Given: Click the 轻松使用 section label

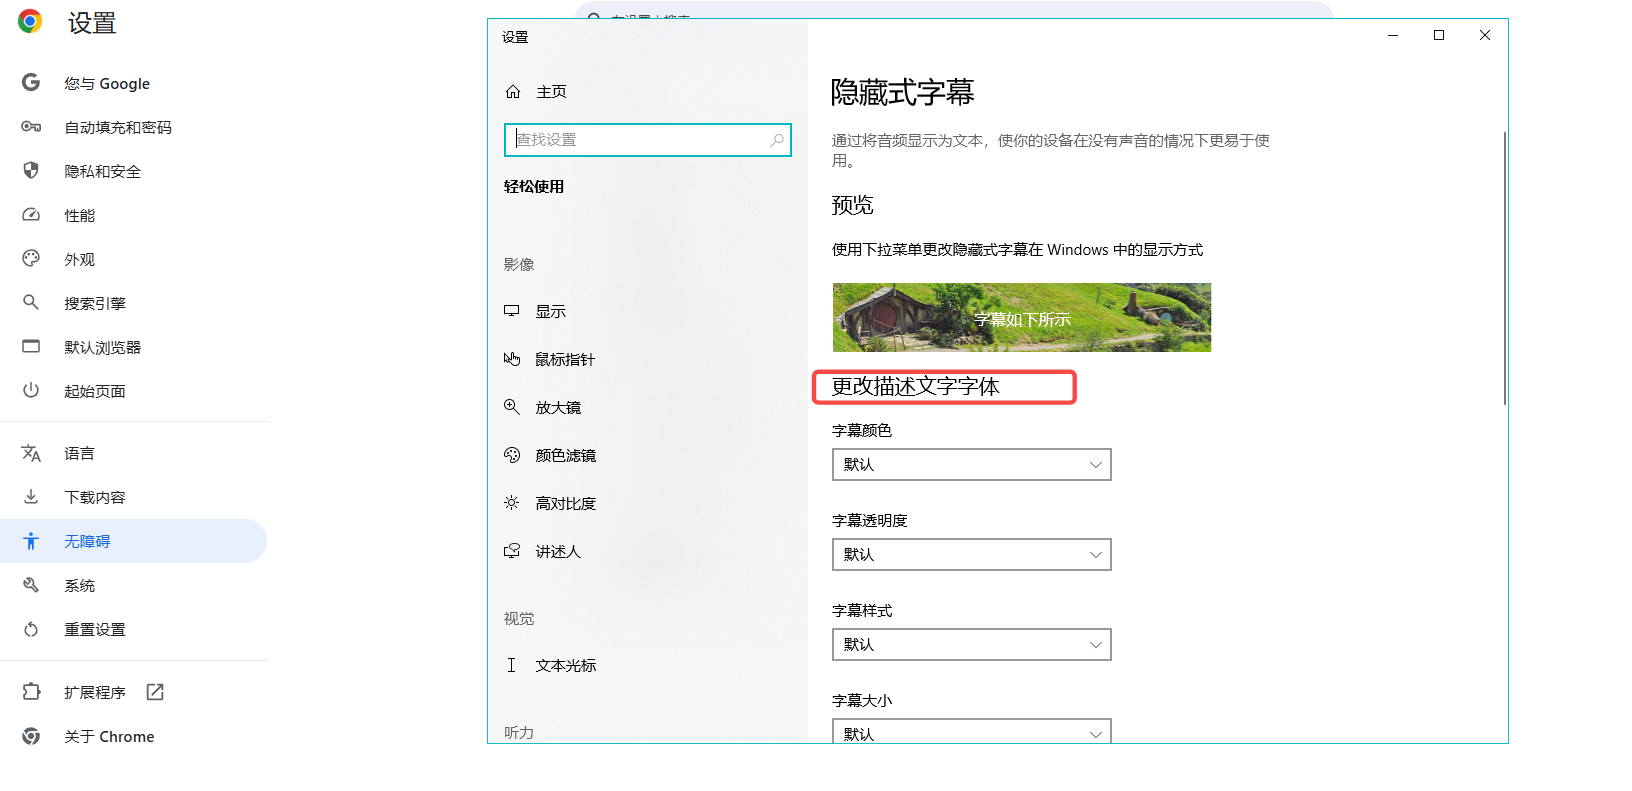Looking at the screenshot, I should click(x=534, y=186).
